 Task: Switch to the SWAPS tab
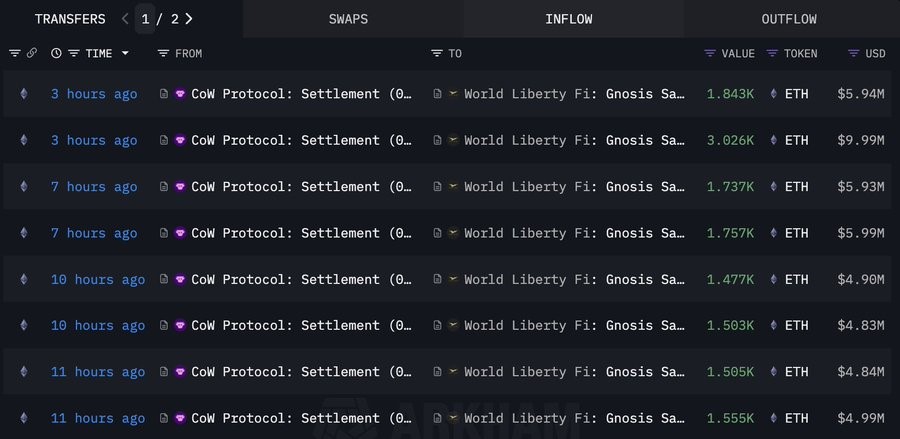tap(347, 19)
